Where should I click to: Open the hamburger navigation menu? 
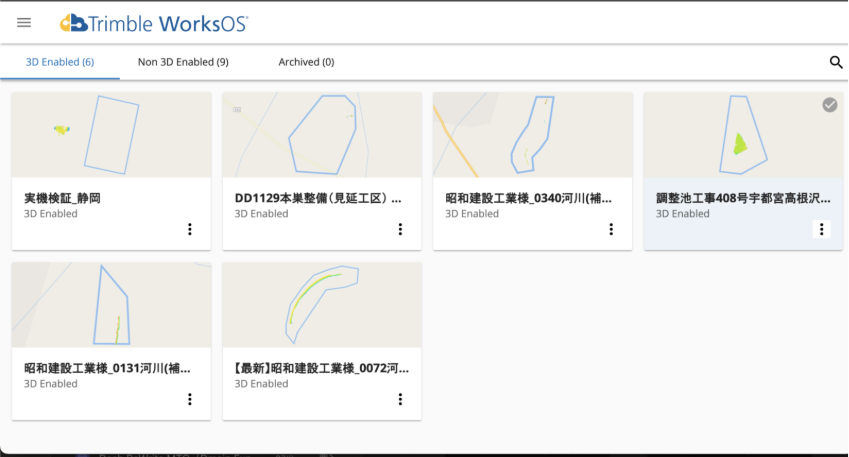(x=24, y=22)
